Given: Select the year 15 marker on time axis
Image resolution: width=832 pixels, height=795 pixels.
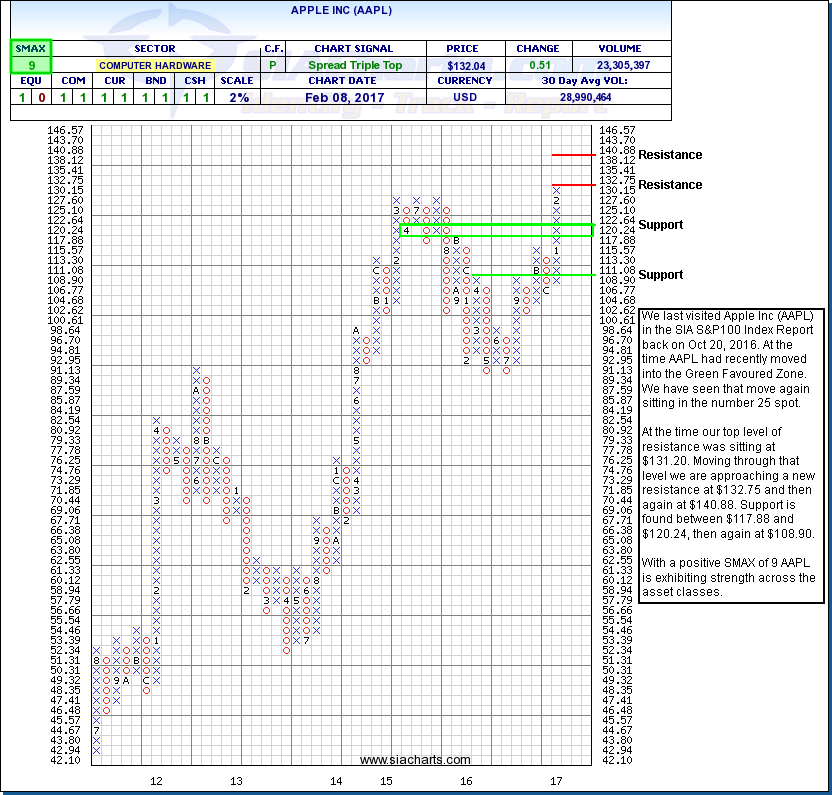Looking at the screenshot, I should tap(385, 780).
